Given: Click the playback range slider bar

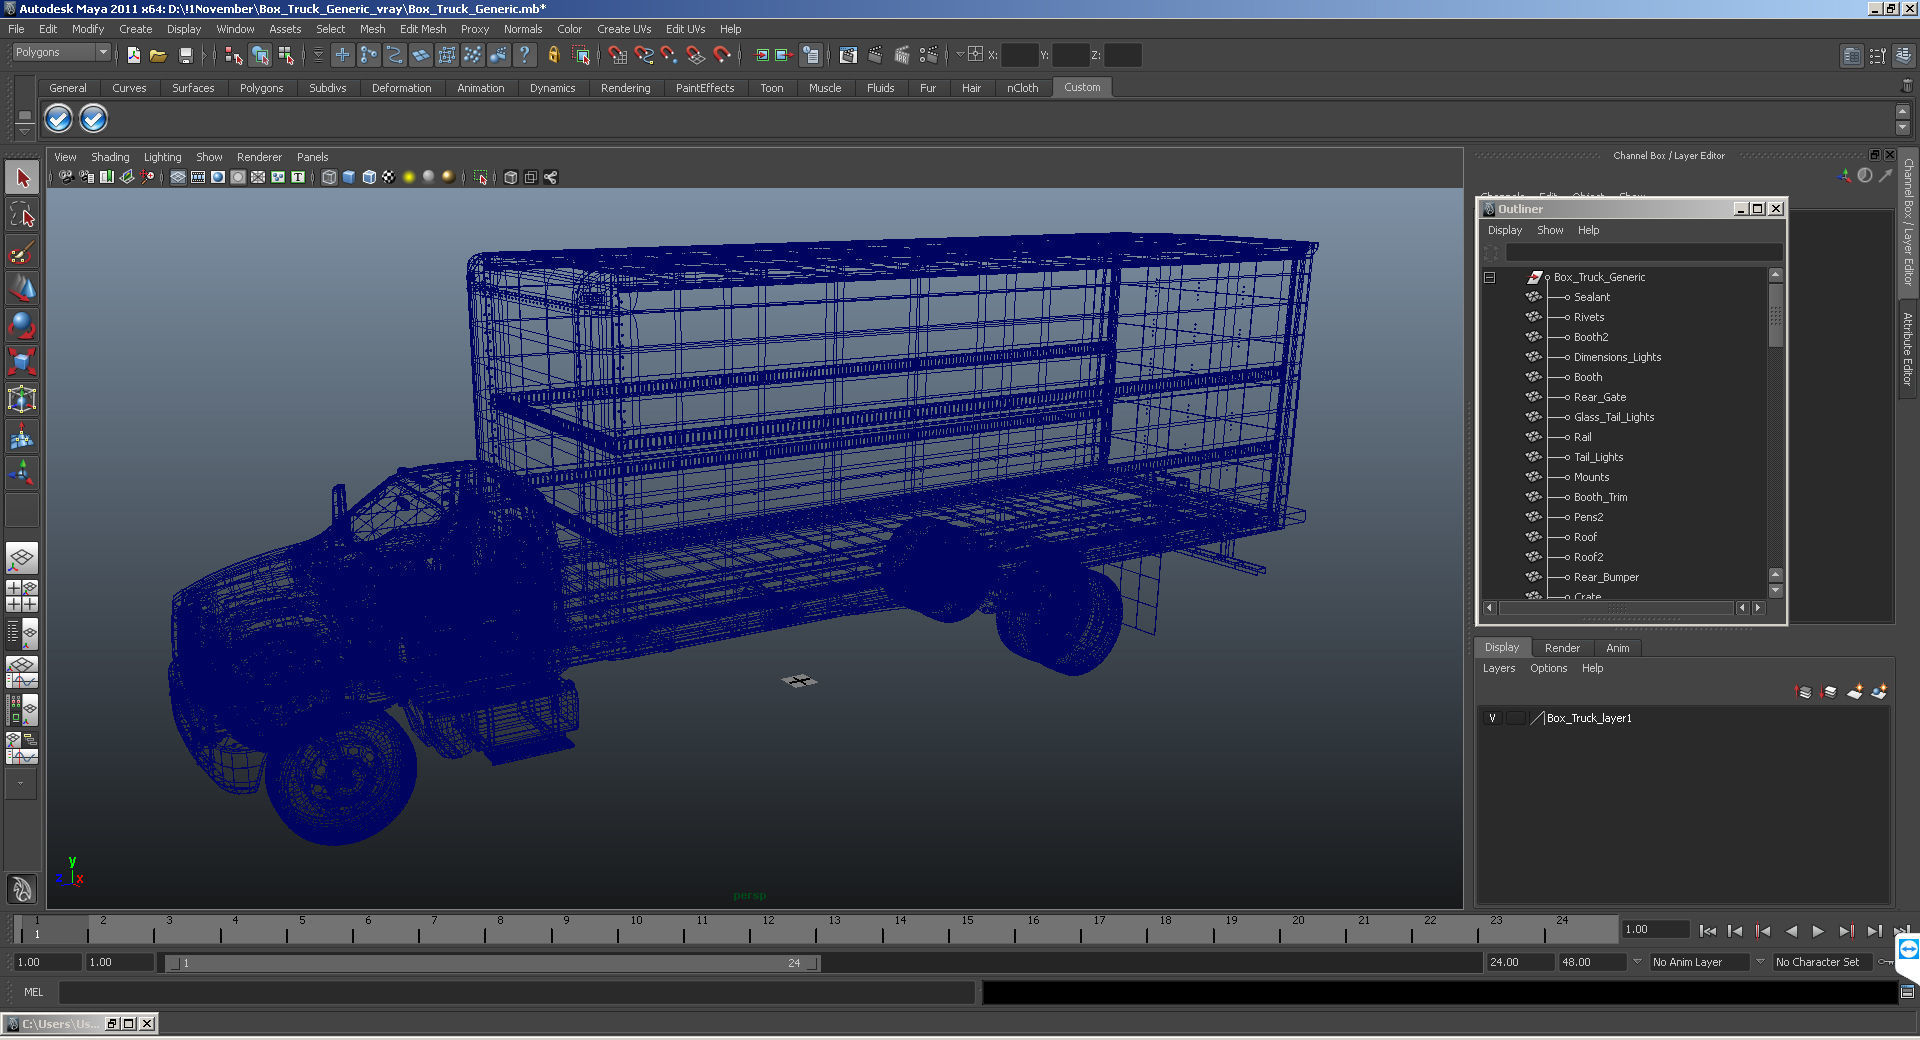Looking at the screenshot, I should point(493,963).
